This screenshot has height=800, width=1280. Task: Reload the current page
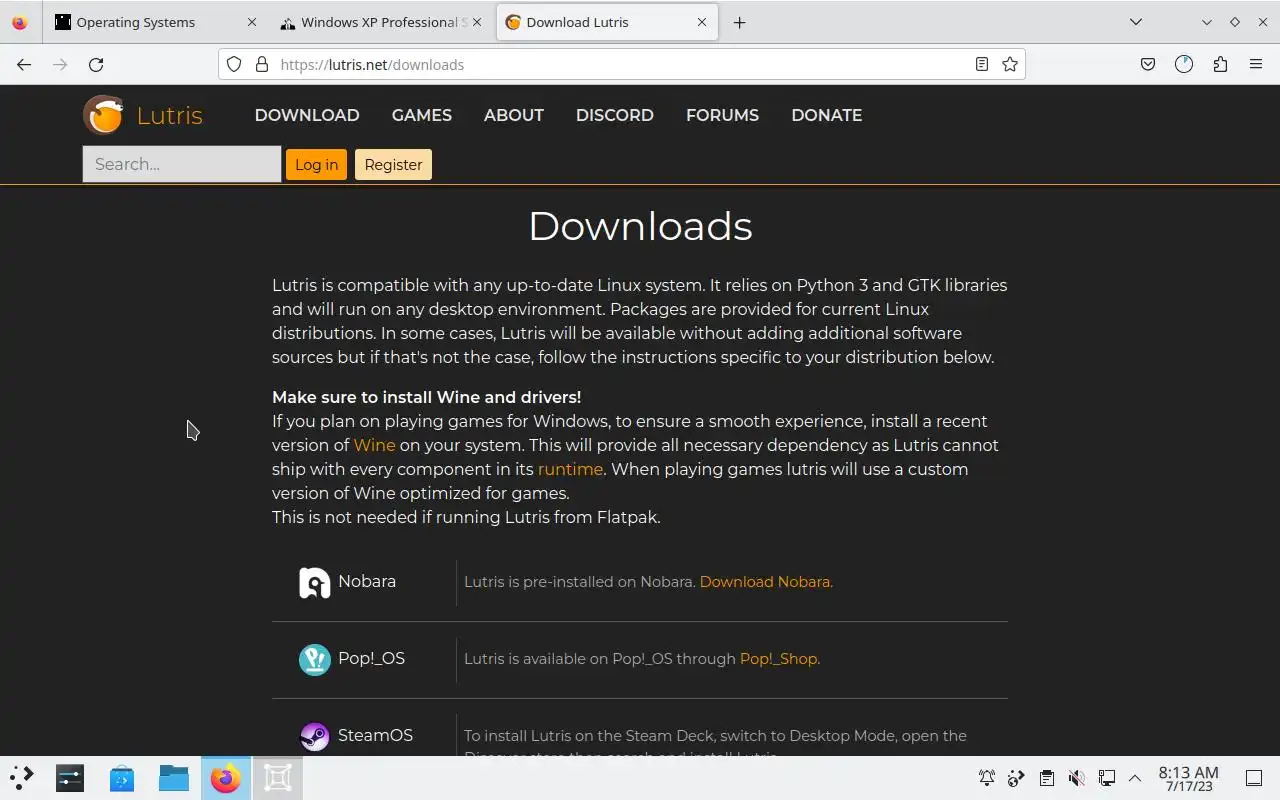pos(96,64)
